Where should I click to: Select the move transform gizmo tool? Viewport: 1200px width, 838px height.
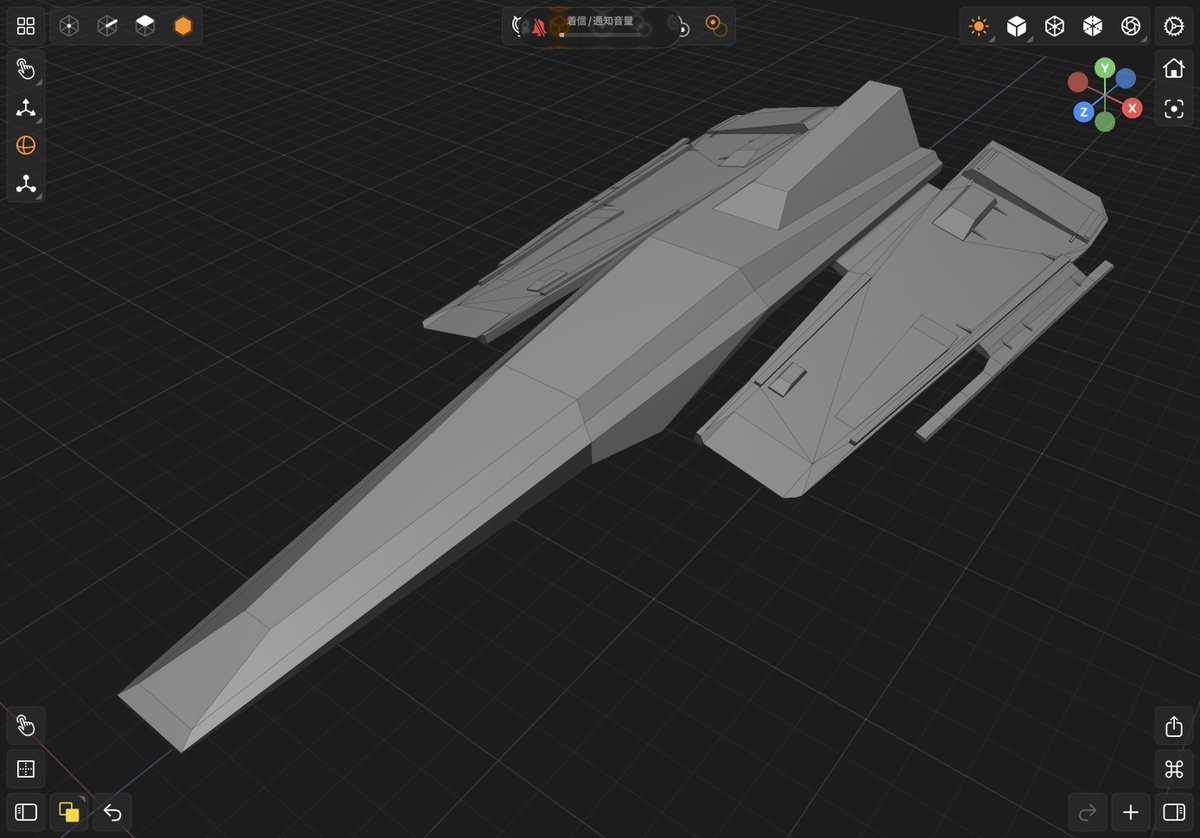point(26,108)
